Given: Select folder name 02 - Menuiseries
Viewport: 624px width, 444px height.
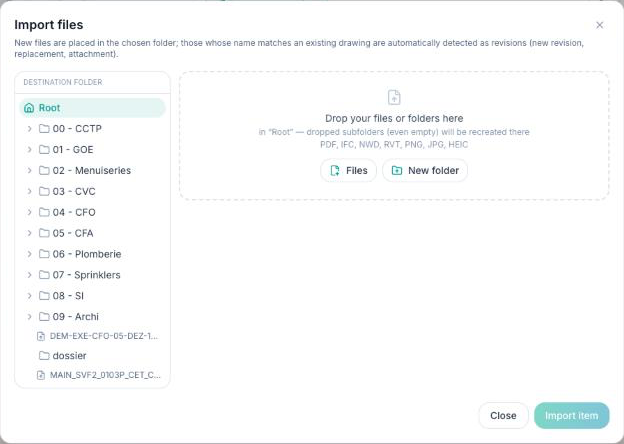Looking at the screenshot, I should 92,170.
